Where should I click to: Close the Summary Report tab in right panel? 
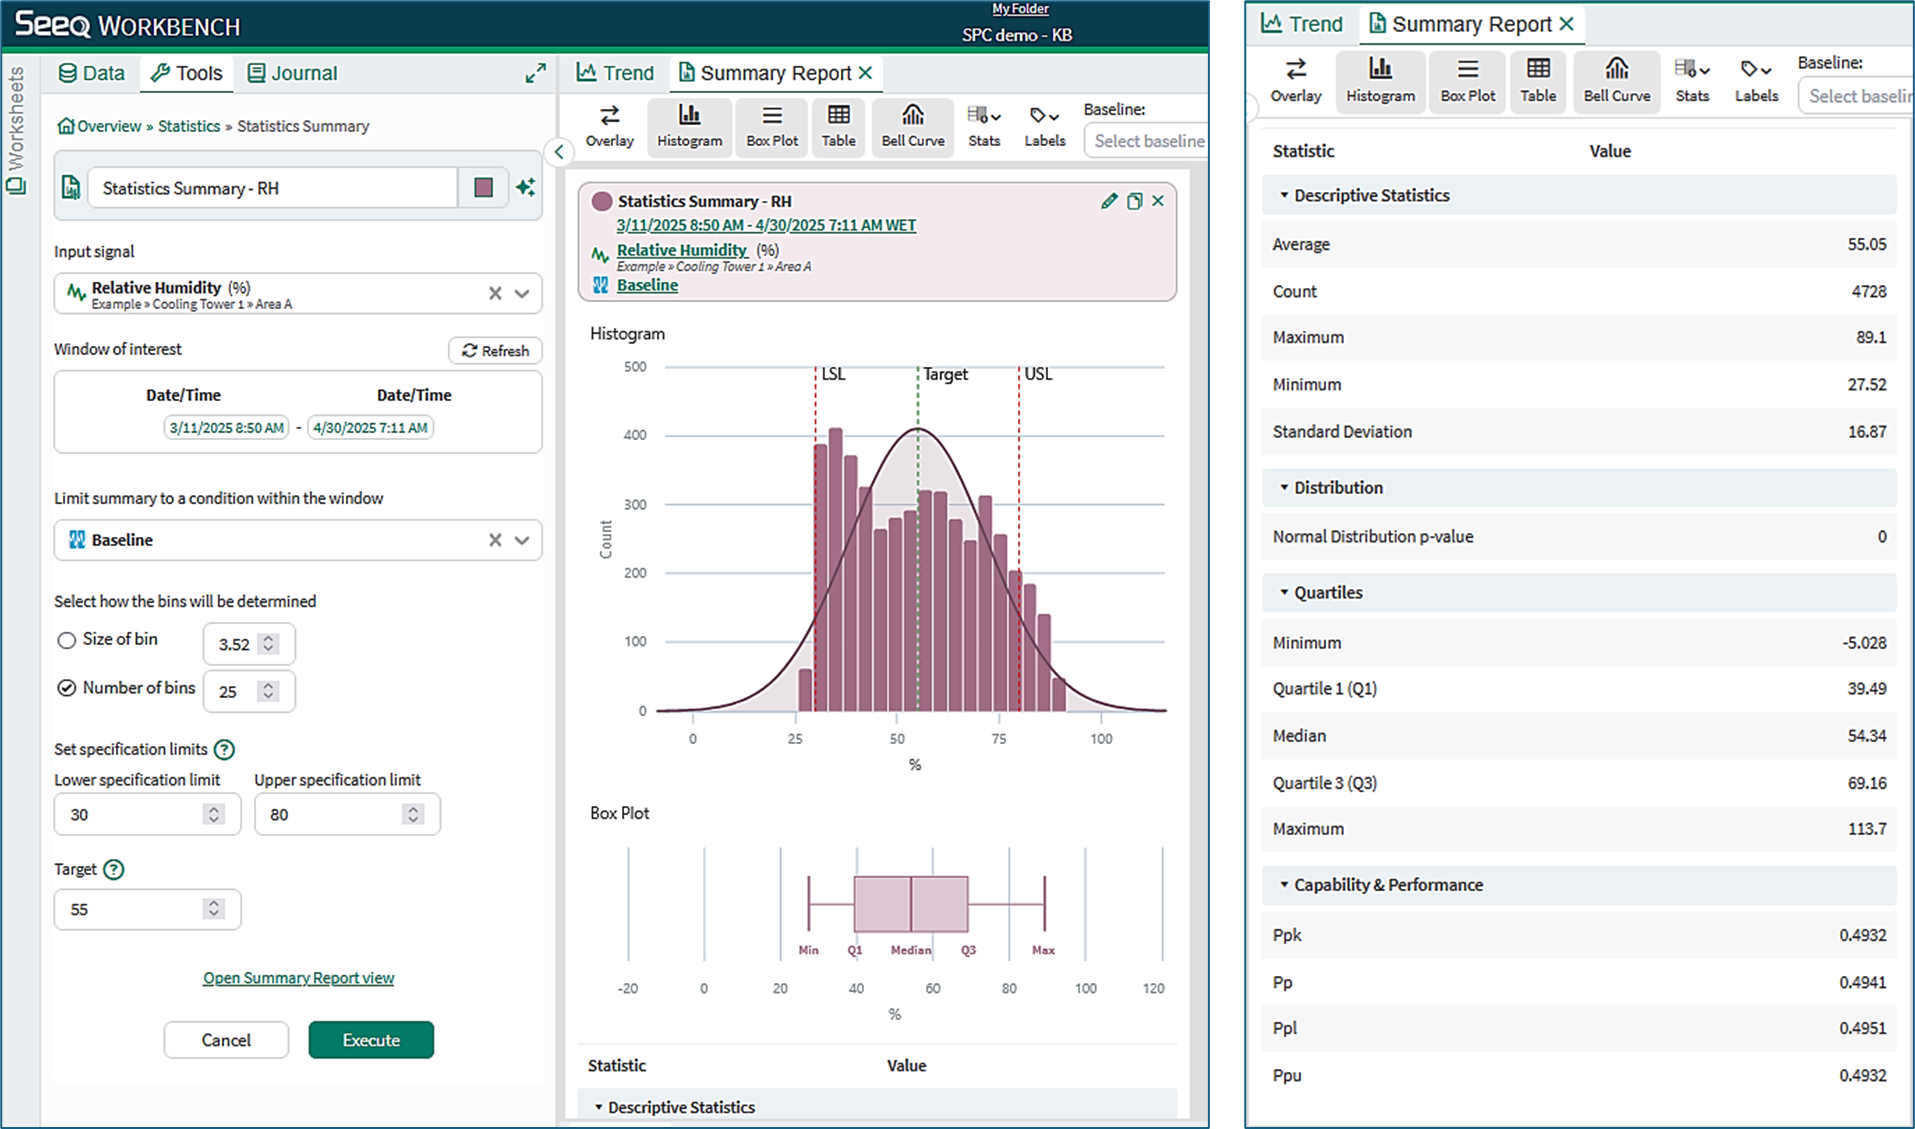tap(1567, 24)
